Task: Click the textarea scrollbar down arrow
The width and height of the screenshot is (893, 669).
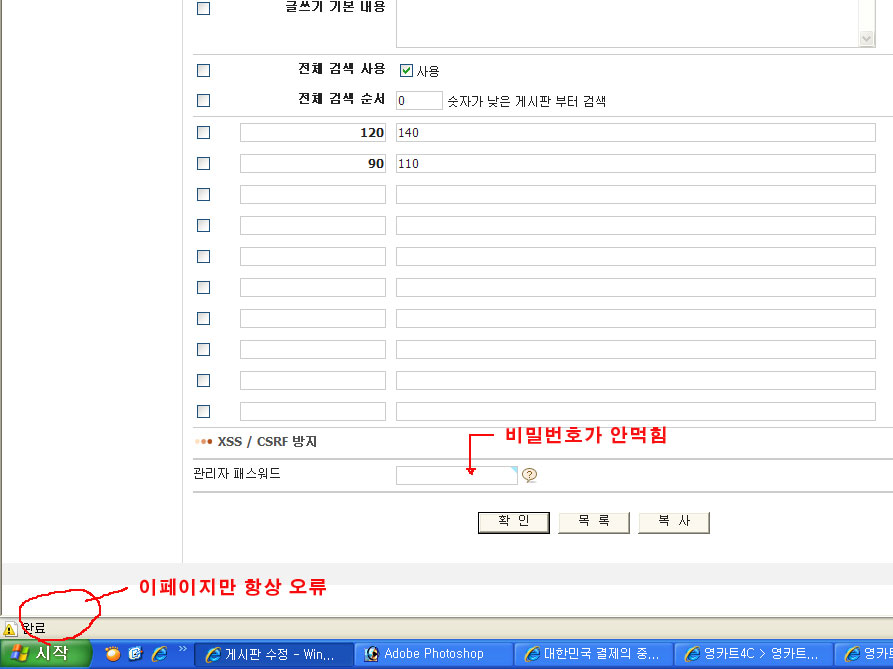Action: pyautogui.click(x=867, y=38)
